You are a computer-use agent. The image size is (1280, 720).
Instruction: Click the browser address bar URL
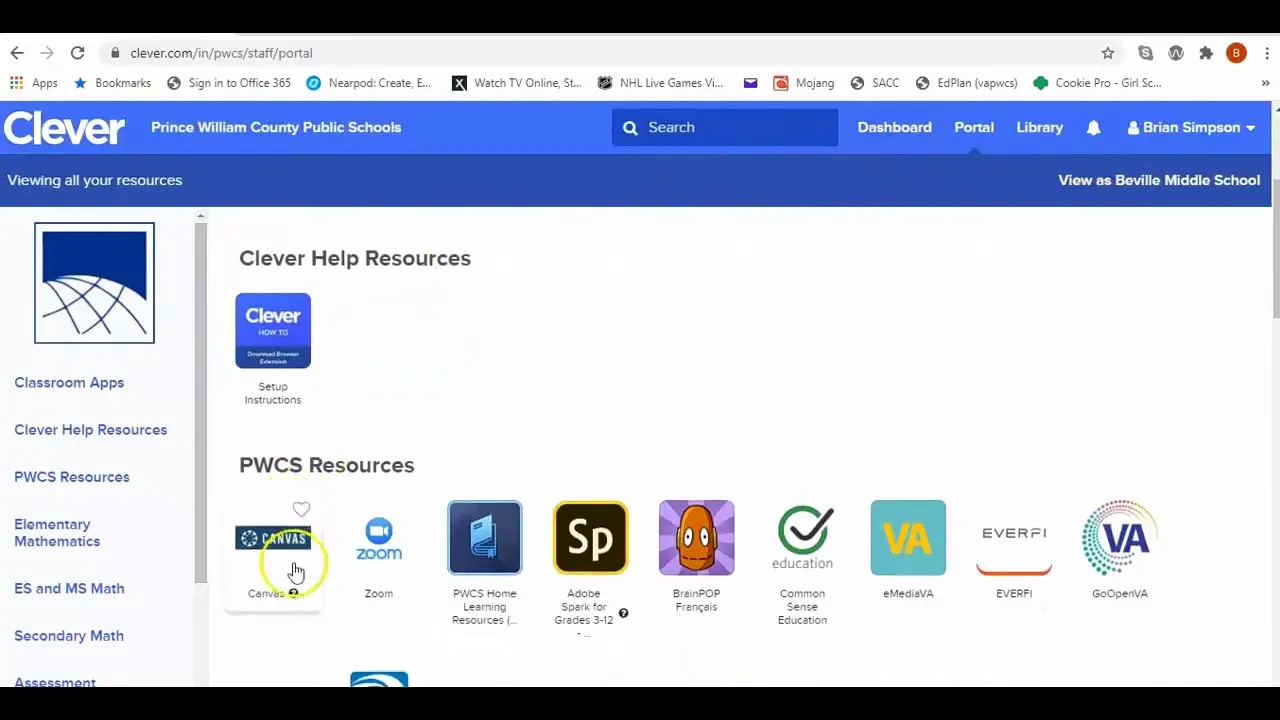pyautogui.click(x=221, y=53)
